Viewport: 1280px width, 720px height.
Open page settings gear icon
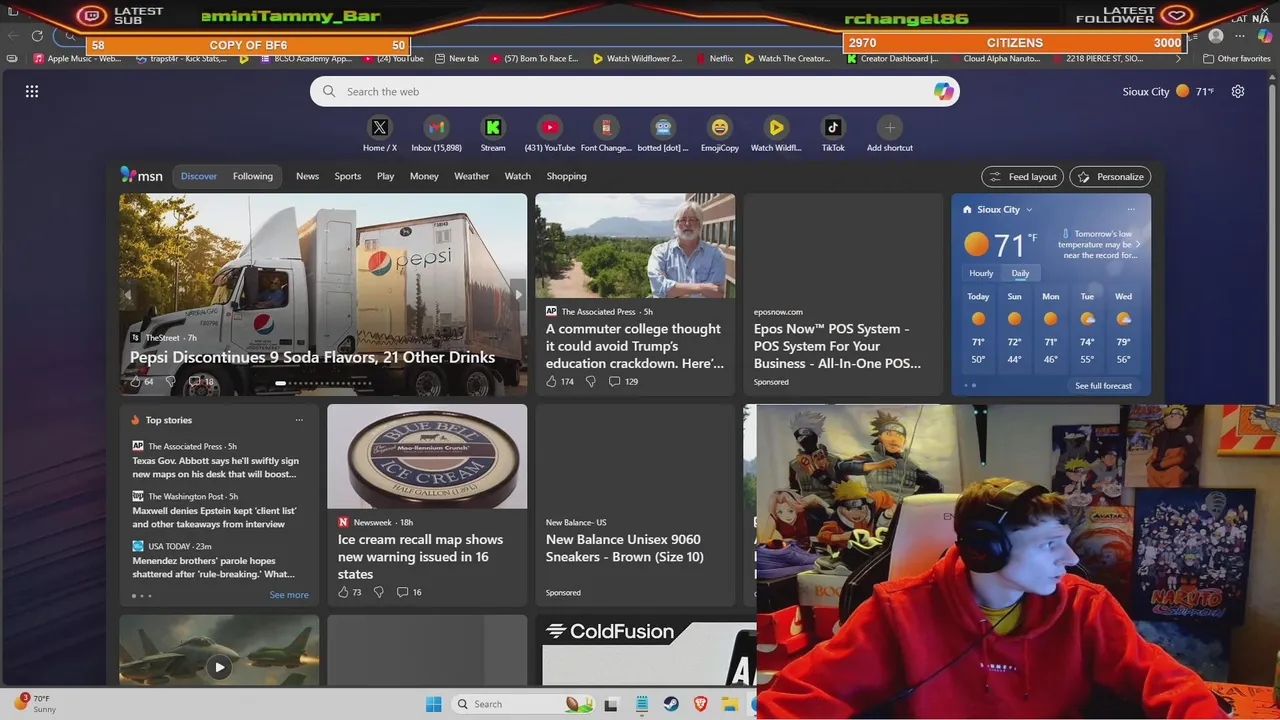click(x=1238, y=91)
